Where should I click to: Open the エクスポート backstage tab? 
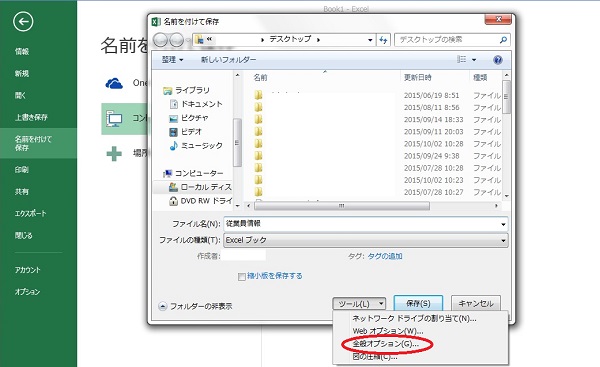31,214
